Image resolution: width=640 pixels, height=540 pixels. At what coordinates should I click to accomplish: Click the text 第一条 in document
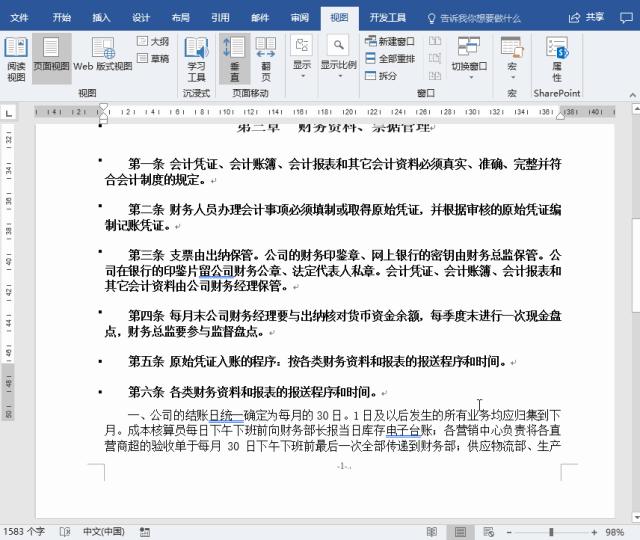tap(146, 164)
